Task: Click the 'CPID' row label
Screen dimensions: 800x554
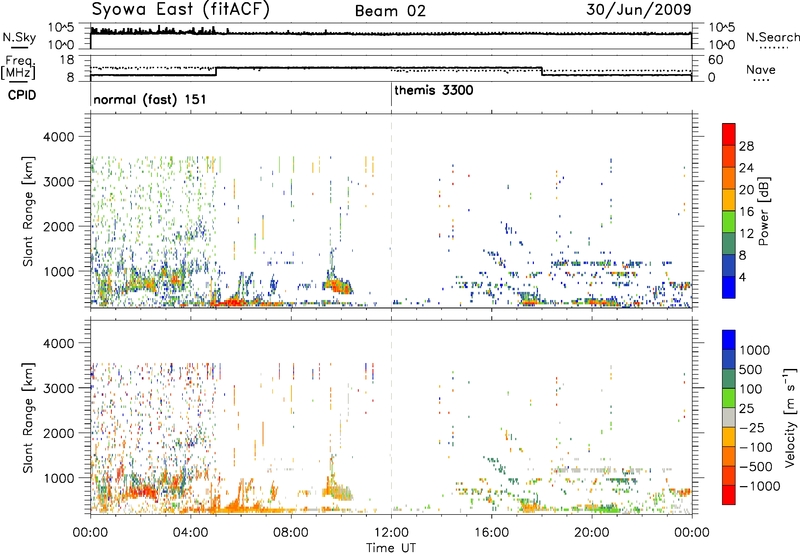Action: pyautogui.click(x=22, y=95)
